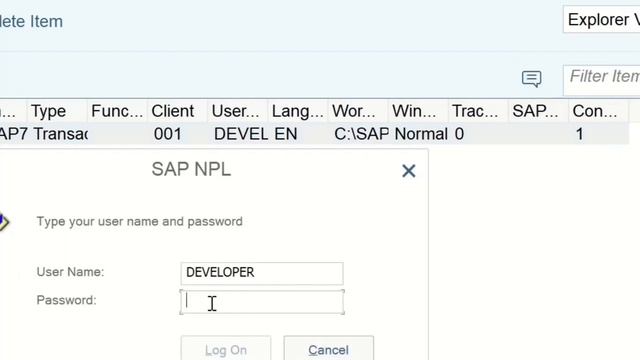Select the EN language cell
This screenshot has width=640, height=360.
pos(298,134)
